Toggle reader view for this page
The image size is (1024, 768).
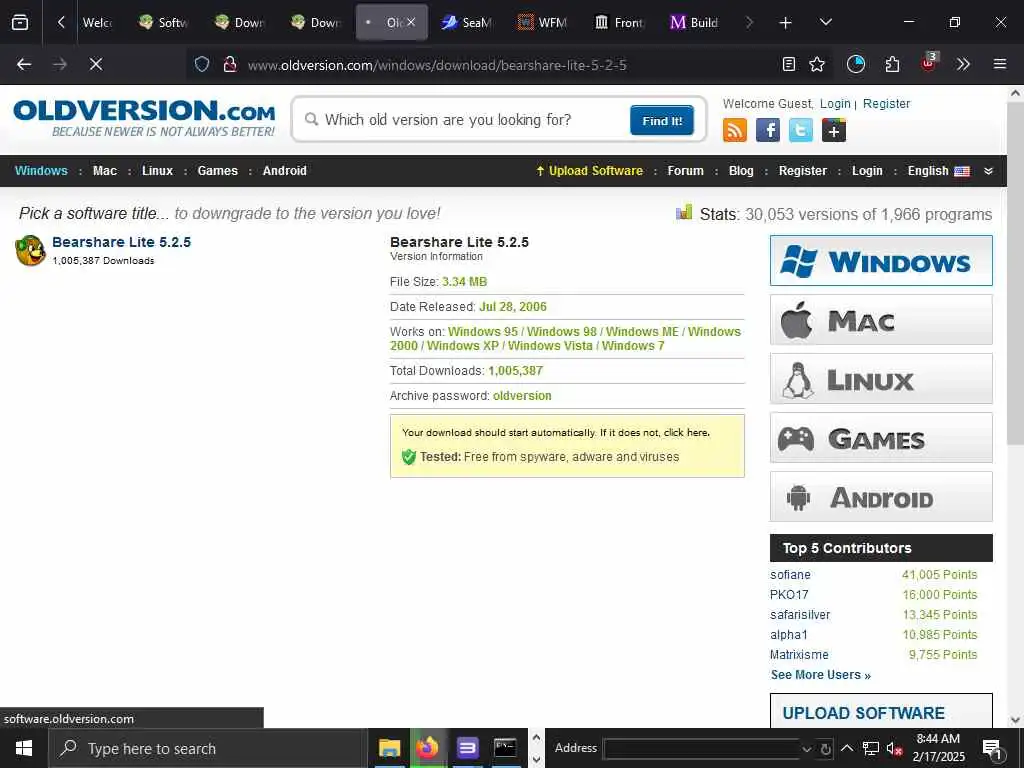pos(789,64)
